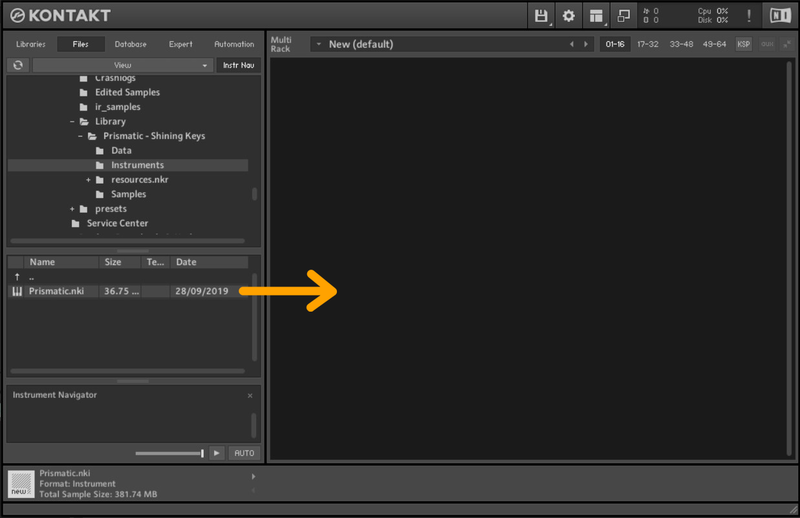The height and width of the screenshot is (518, 800).
Task: Click the NI logo in header
Action: tap(780, 16)
